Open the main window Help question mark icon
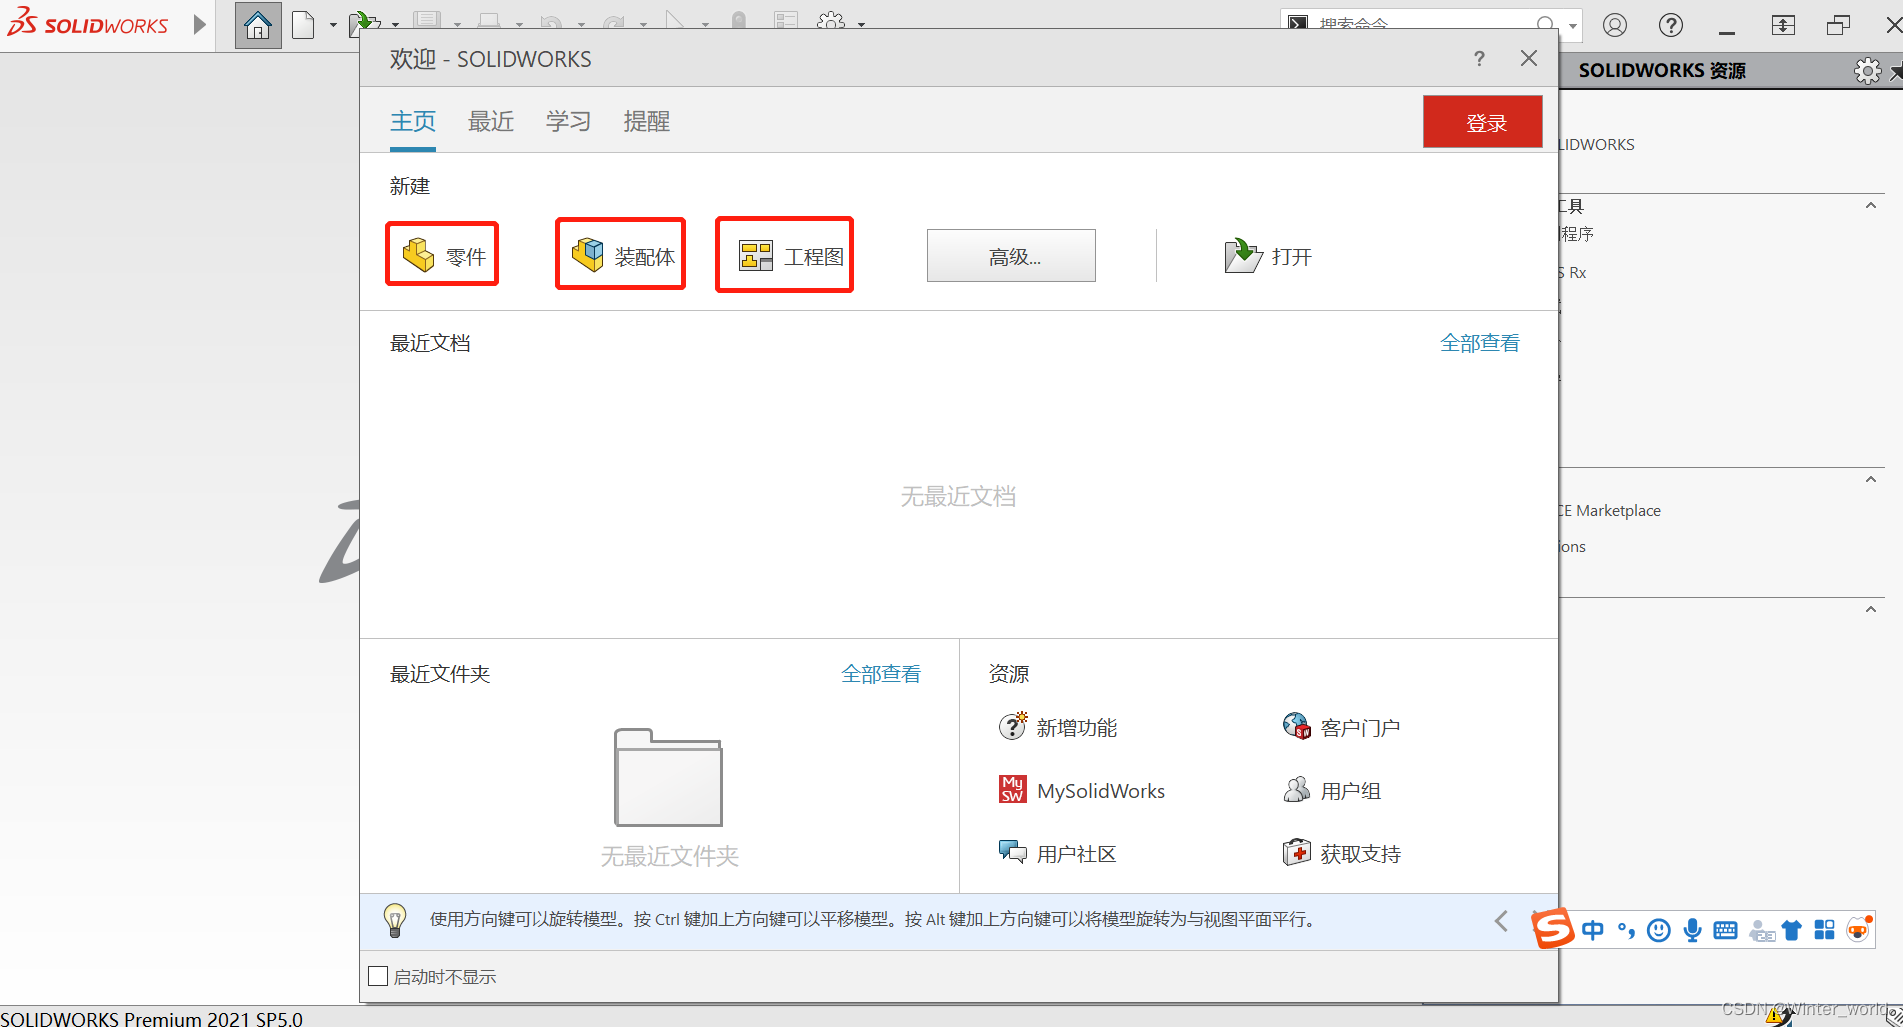This screenshot has height=1027, width=1903. coord(1671,25)
